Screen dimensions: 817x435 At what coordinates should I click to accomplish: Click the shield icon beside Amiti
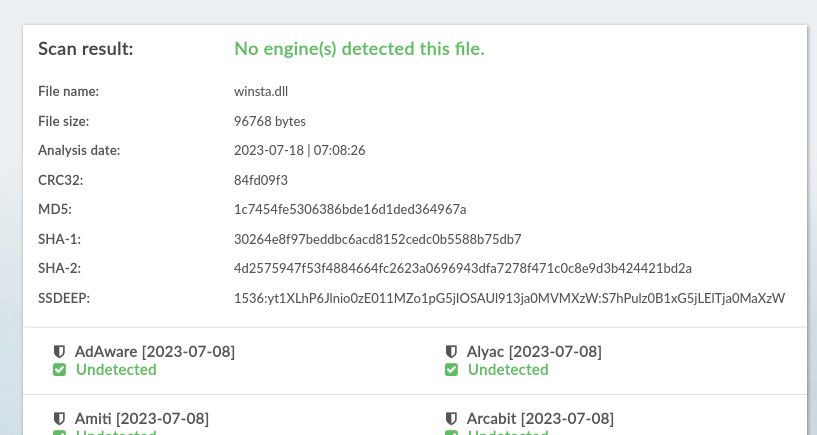pyautogui.click(x=59, y=419)
